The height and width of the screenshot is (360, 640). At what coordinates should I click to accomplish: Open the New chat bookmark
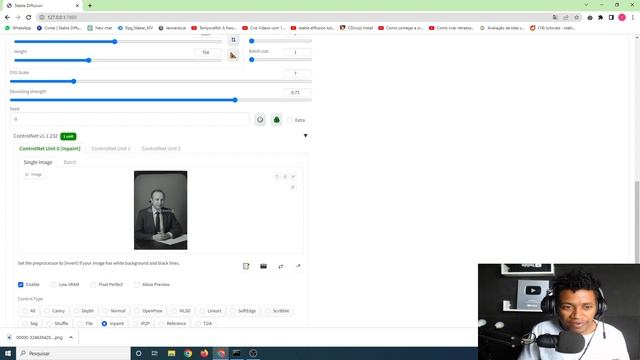100,28
